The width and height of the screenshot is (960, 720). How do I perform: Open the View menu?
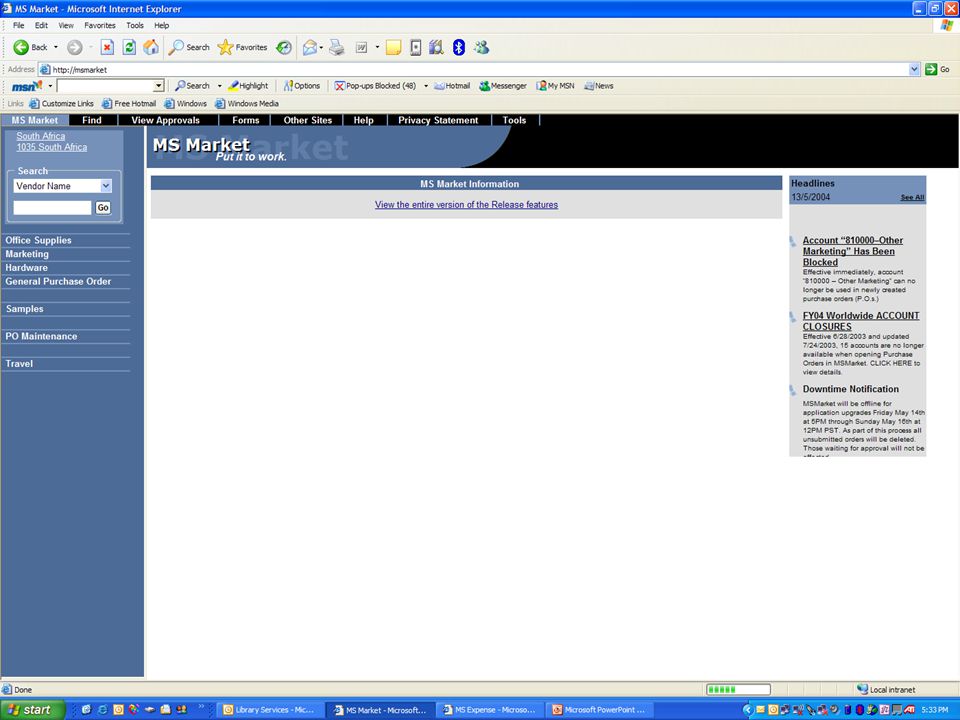(x=66, y=25)
